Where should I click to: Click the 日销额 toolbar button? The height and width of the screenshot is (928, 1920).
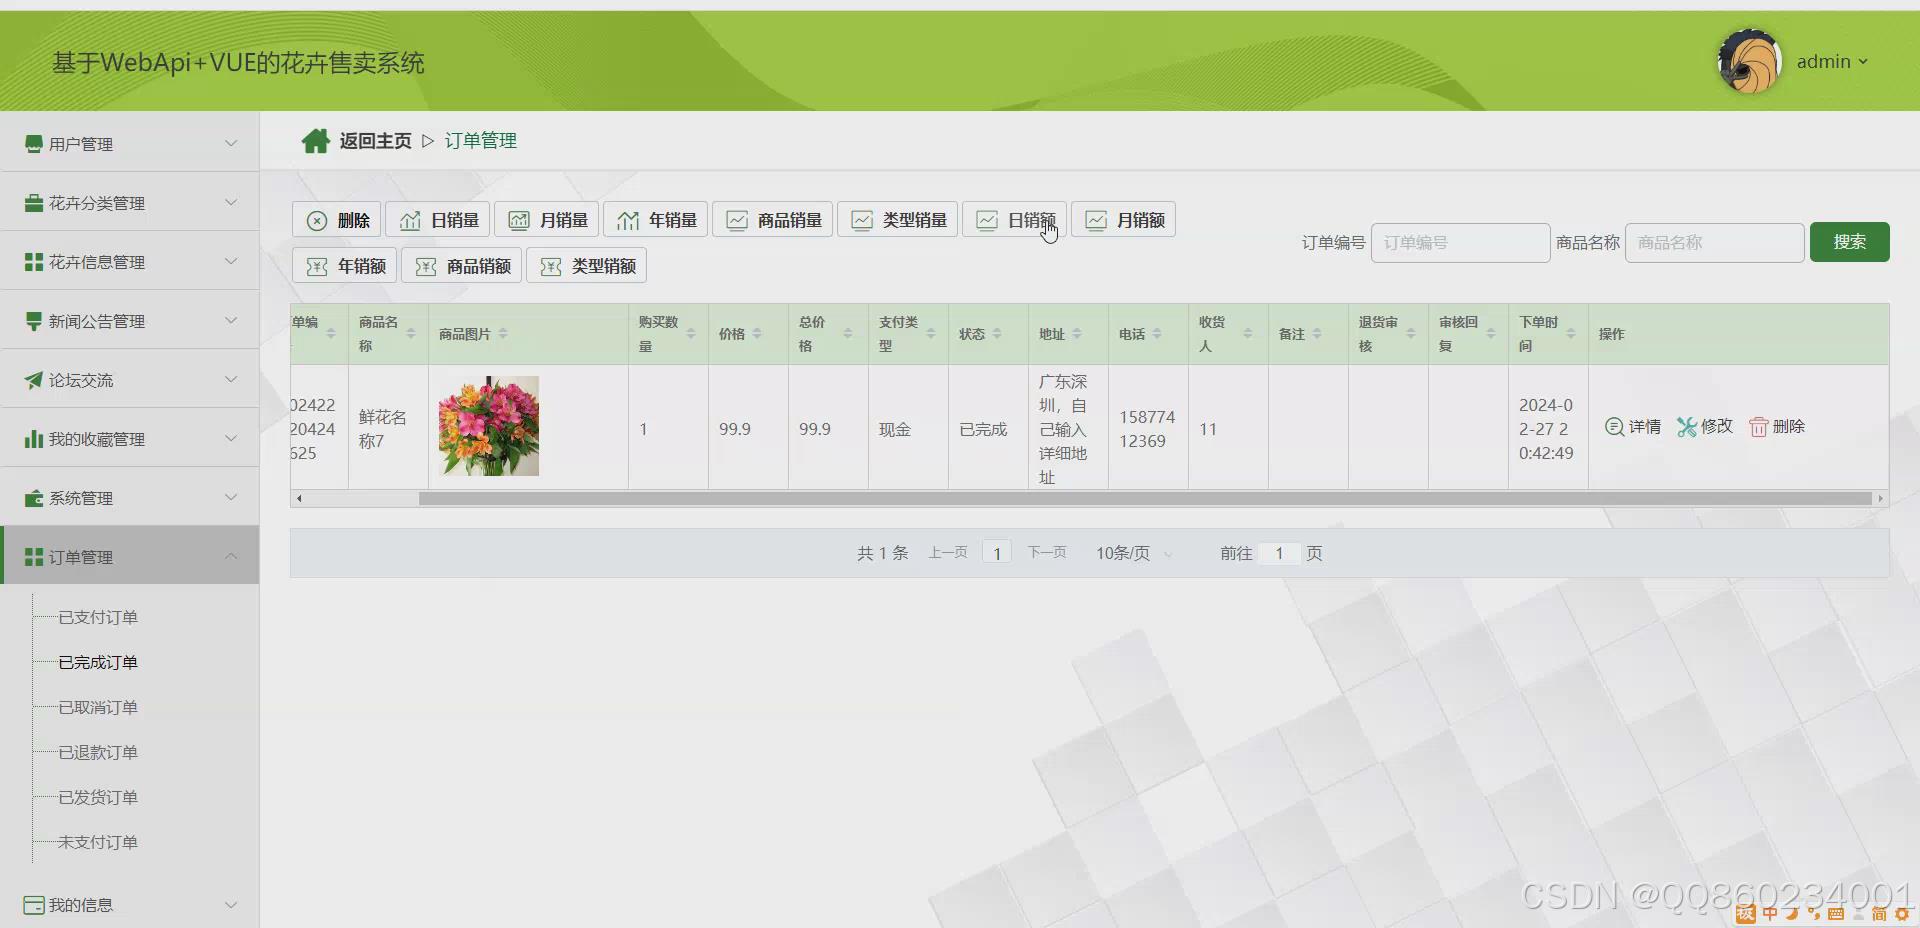pos(1014,220)
